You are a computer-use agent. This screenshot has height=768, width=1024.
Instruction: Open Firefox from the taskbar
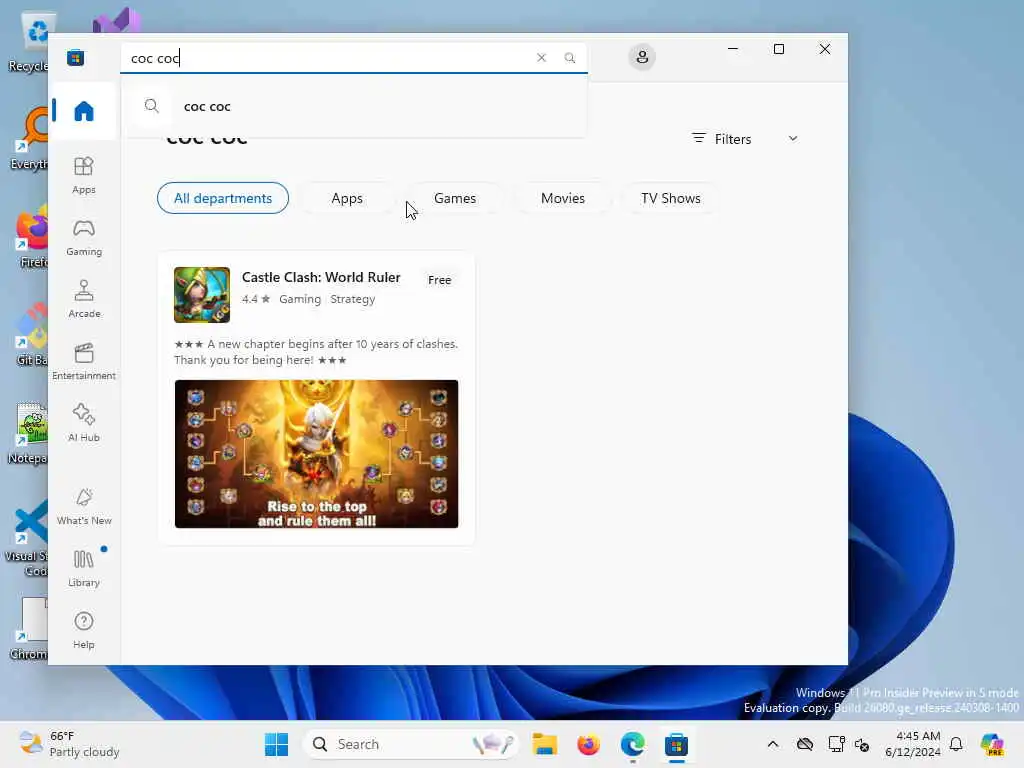(588, 744)
